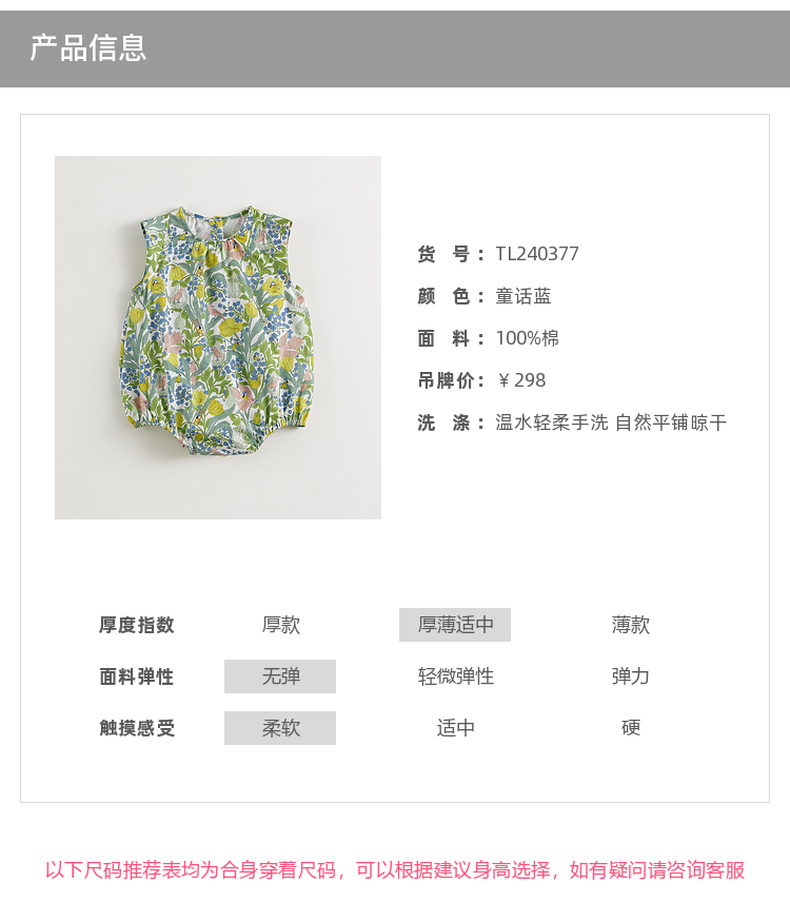
Task: Click the tag price ¥298
Action: point(522,380)
